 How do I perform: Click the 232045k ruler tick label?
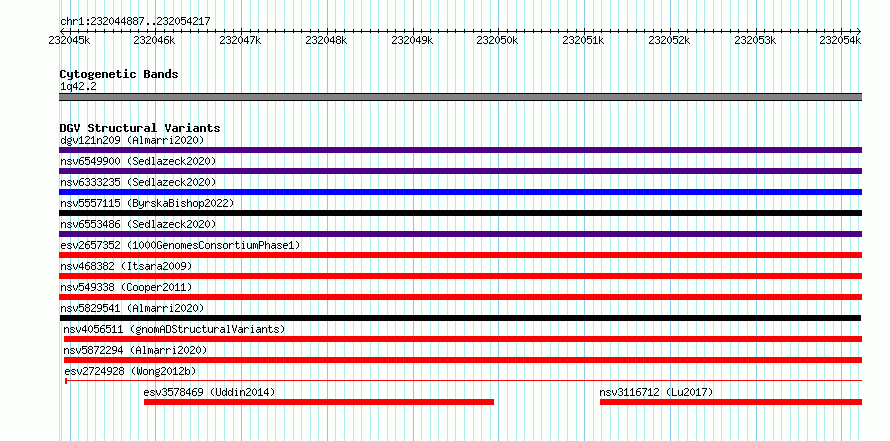69,40
